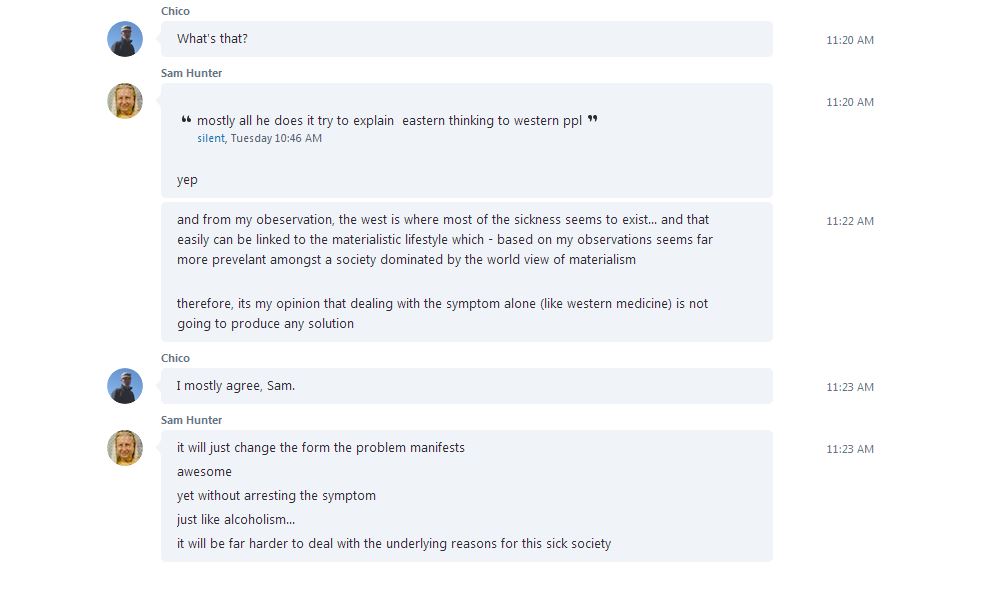Click the closing quotation mark icon
Image resolution: width=982 pixels, height=592 pixels.
click(592, 118)
